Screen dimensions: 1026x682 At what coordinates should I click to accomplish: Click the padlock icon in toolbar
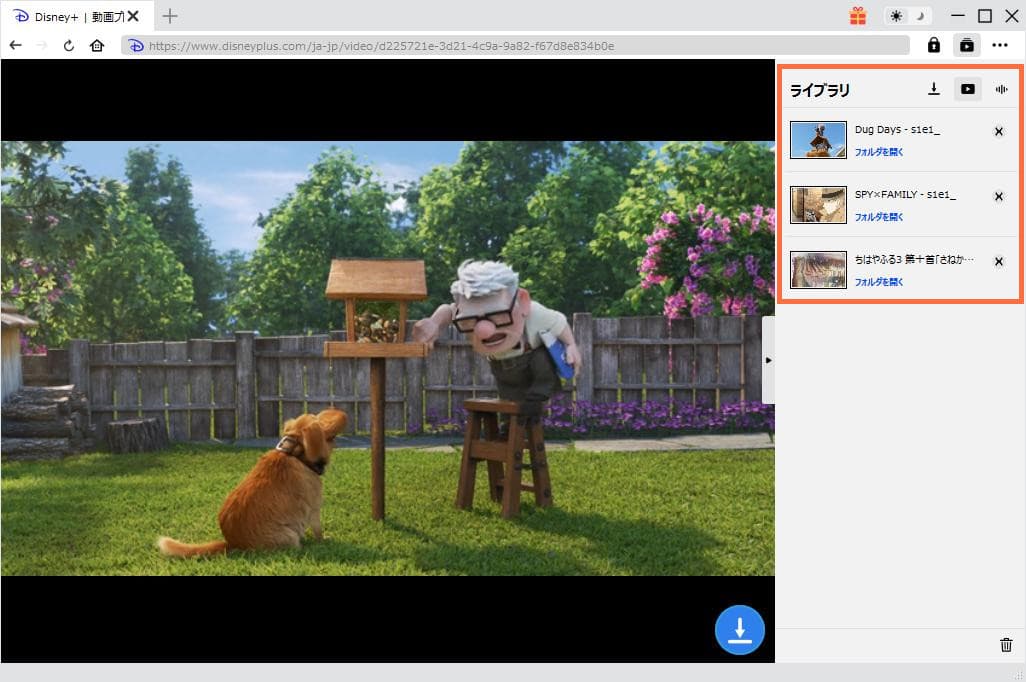(x=933, y=45)
